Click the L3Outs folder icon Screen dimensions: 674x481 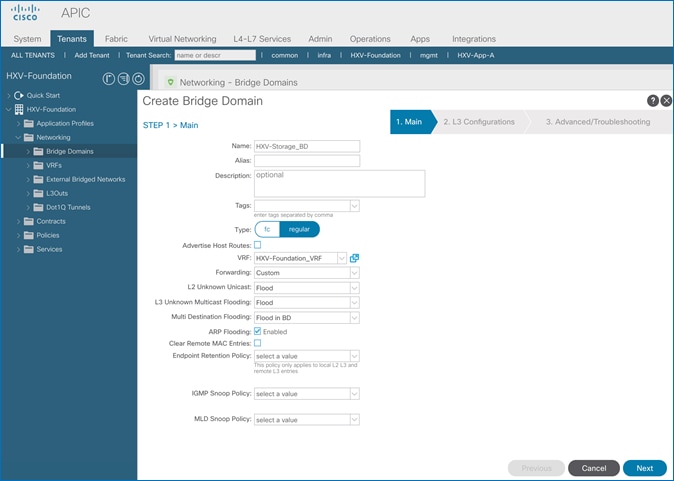(39, 193)
